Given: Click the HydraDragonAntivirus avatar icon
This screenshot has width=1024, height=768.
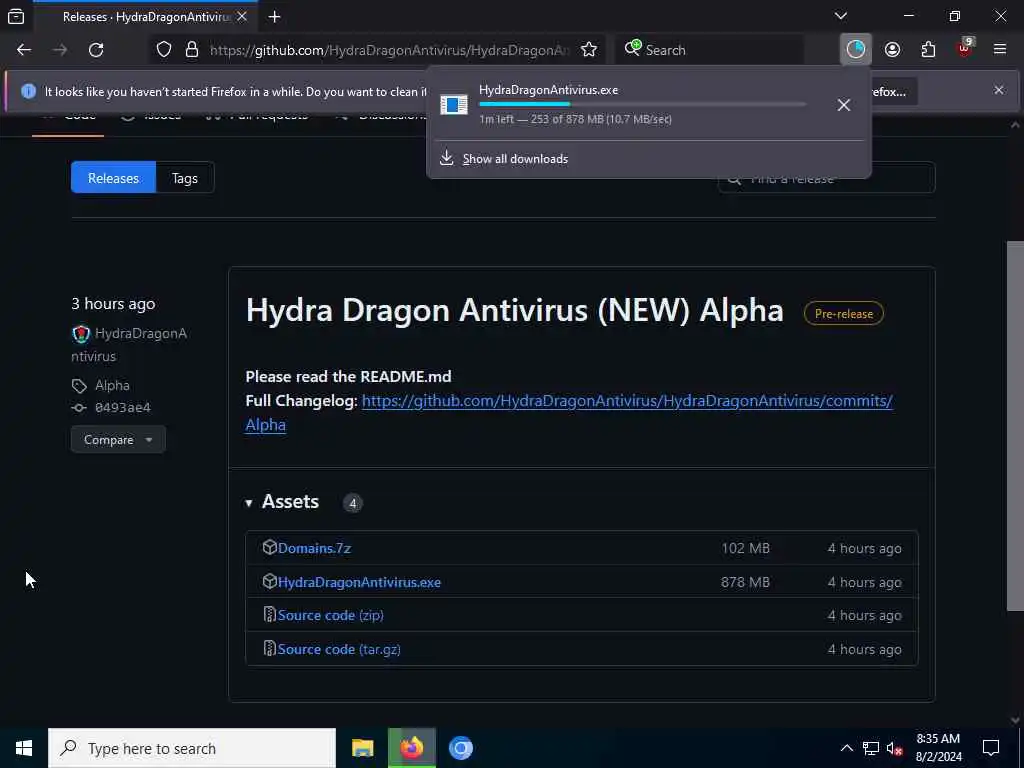Looking at the screenshot, I should point(81,334).
